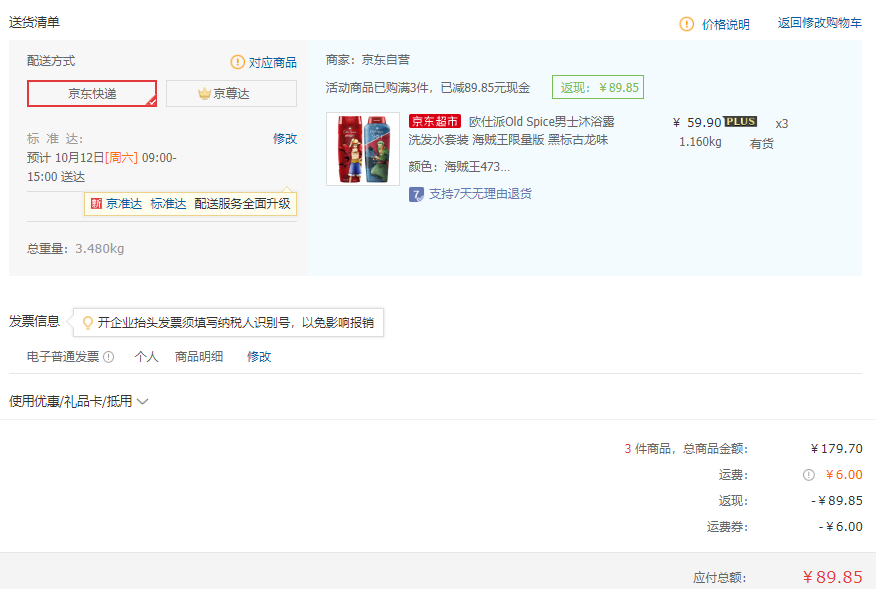Click the Old Spice product thumbnail
The width and height of the screenshot is (876, 589).
click(x=363, y=149)
